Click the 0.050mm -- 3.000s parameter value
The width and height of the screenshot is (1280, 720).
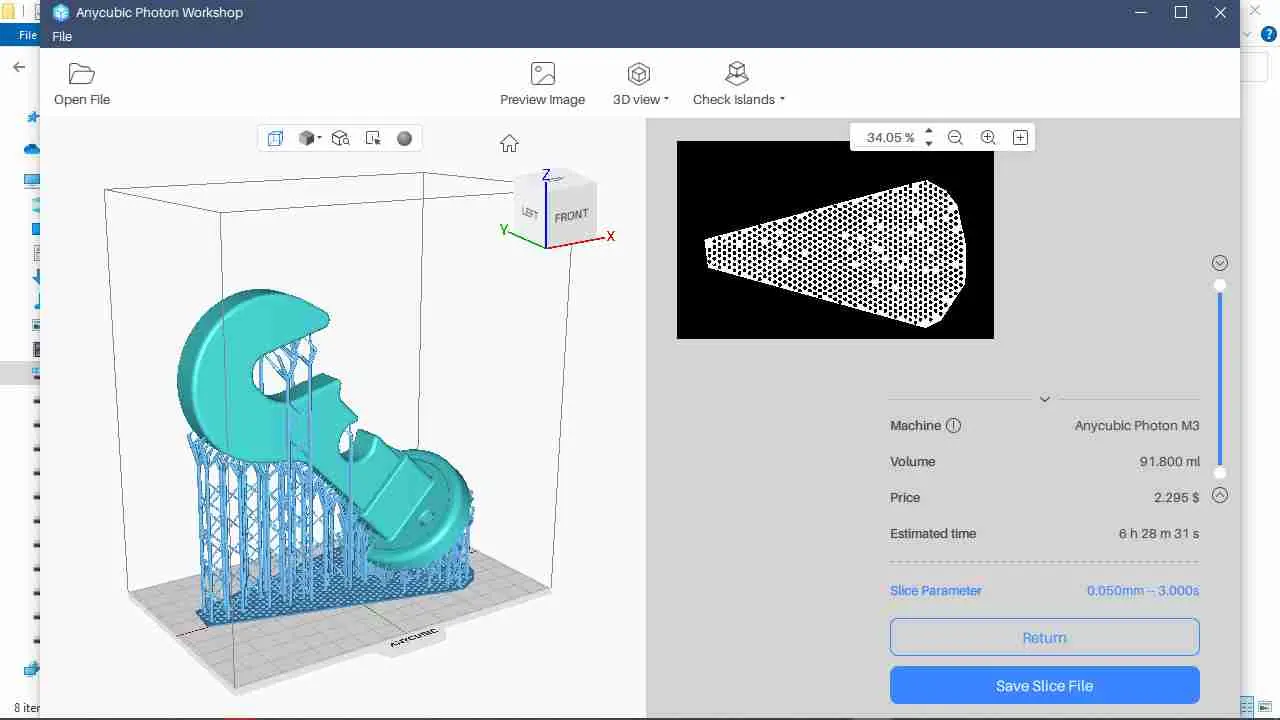tap(1143, 591)
